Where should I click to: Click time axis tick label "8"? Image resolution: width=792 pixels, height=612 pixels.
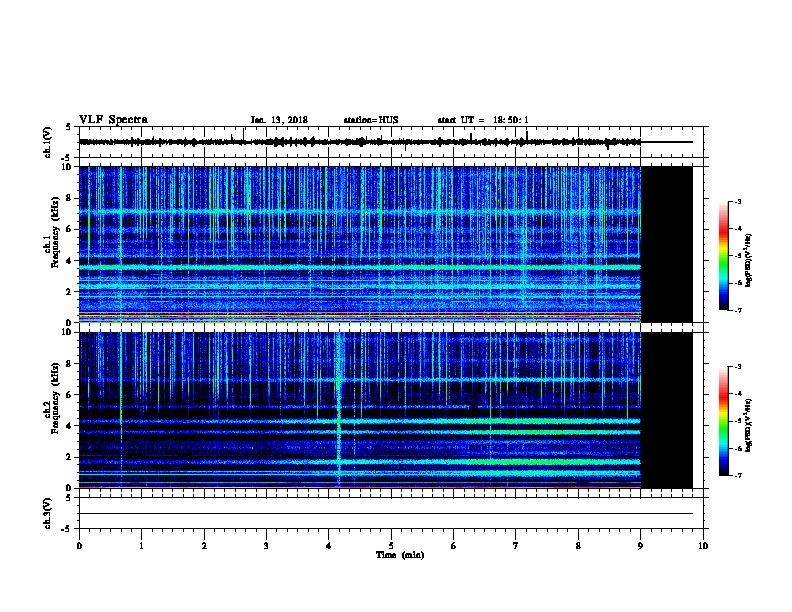578,545
